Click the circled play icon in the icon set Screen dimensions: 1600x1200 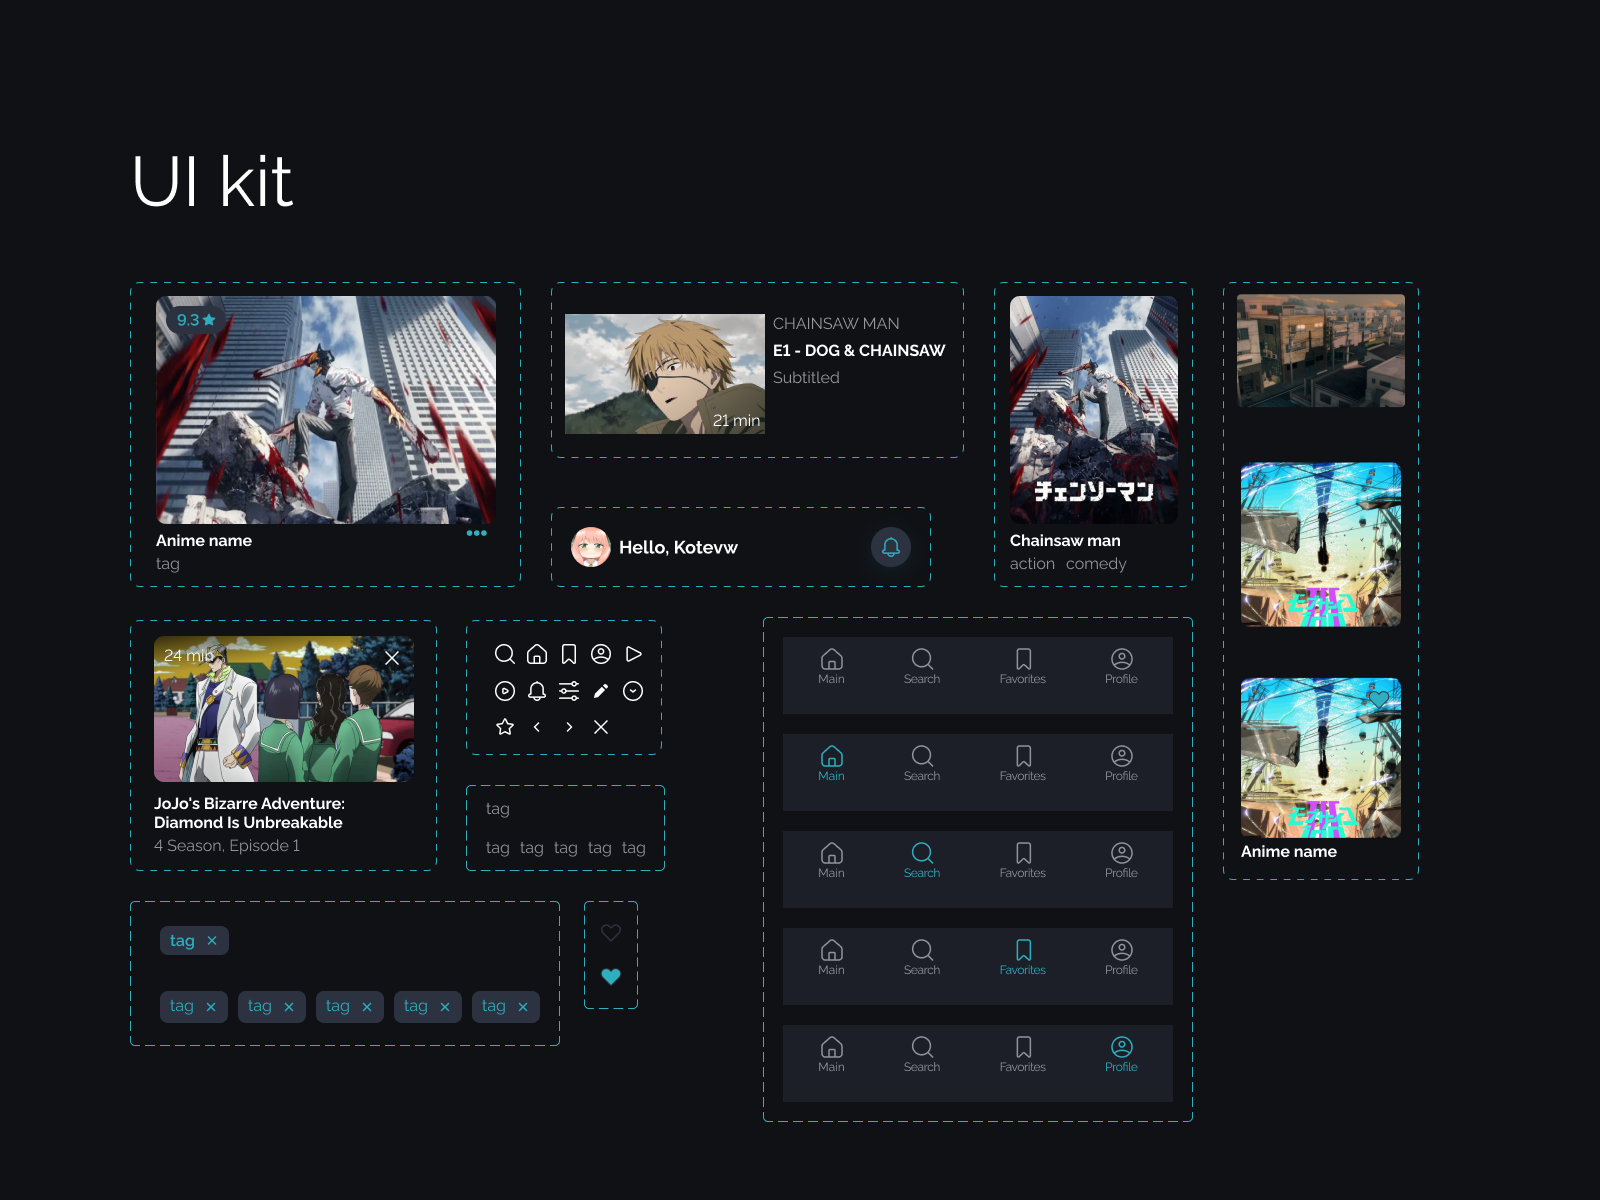505,691
